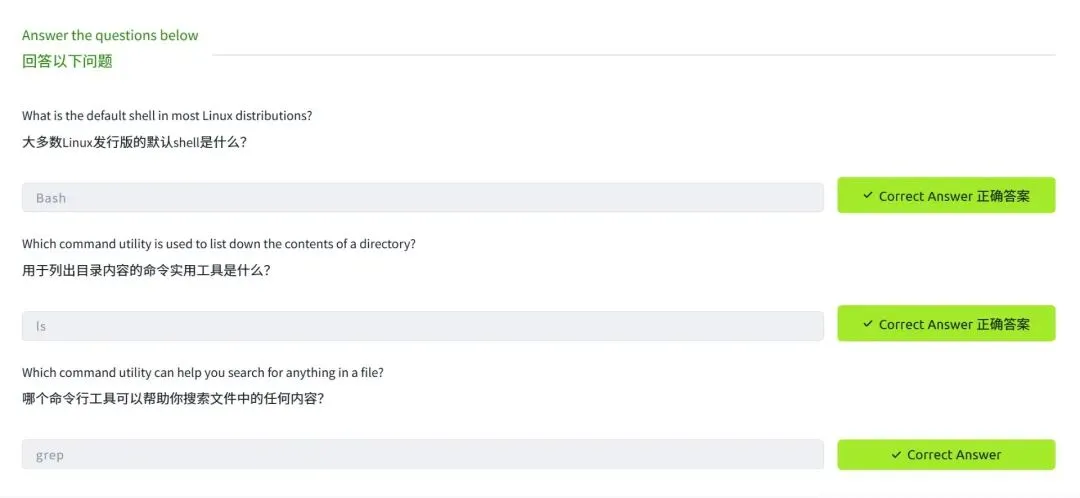Click the checkmark icon beside the grep answer
Viewport: 1080px width, 498px height.
(x=896, y=455)
